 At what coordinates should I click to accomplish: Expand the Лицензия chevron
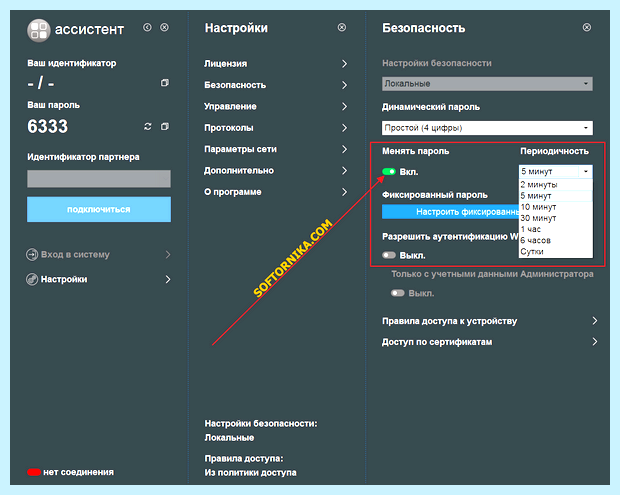tap(344, 64)
